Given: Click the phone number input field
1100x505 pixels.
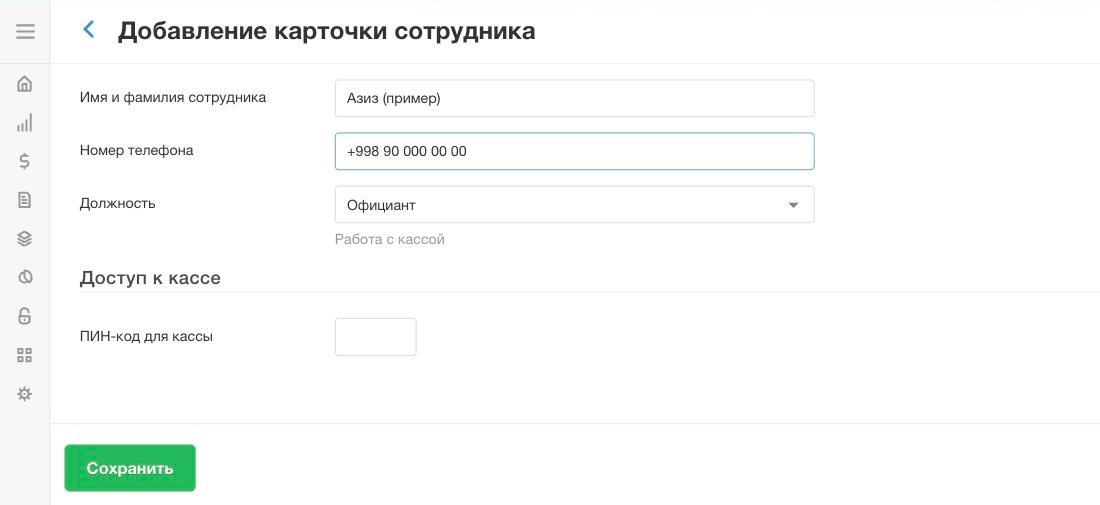Looking at the screenshot, I should tap(575, 152).
